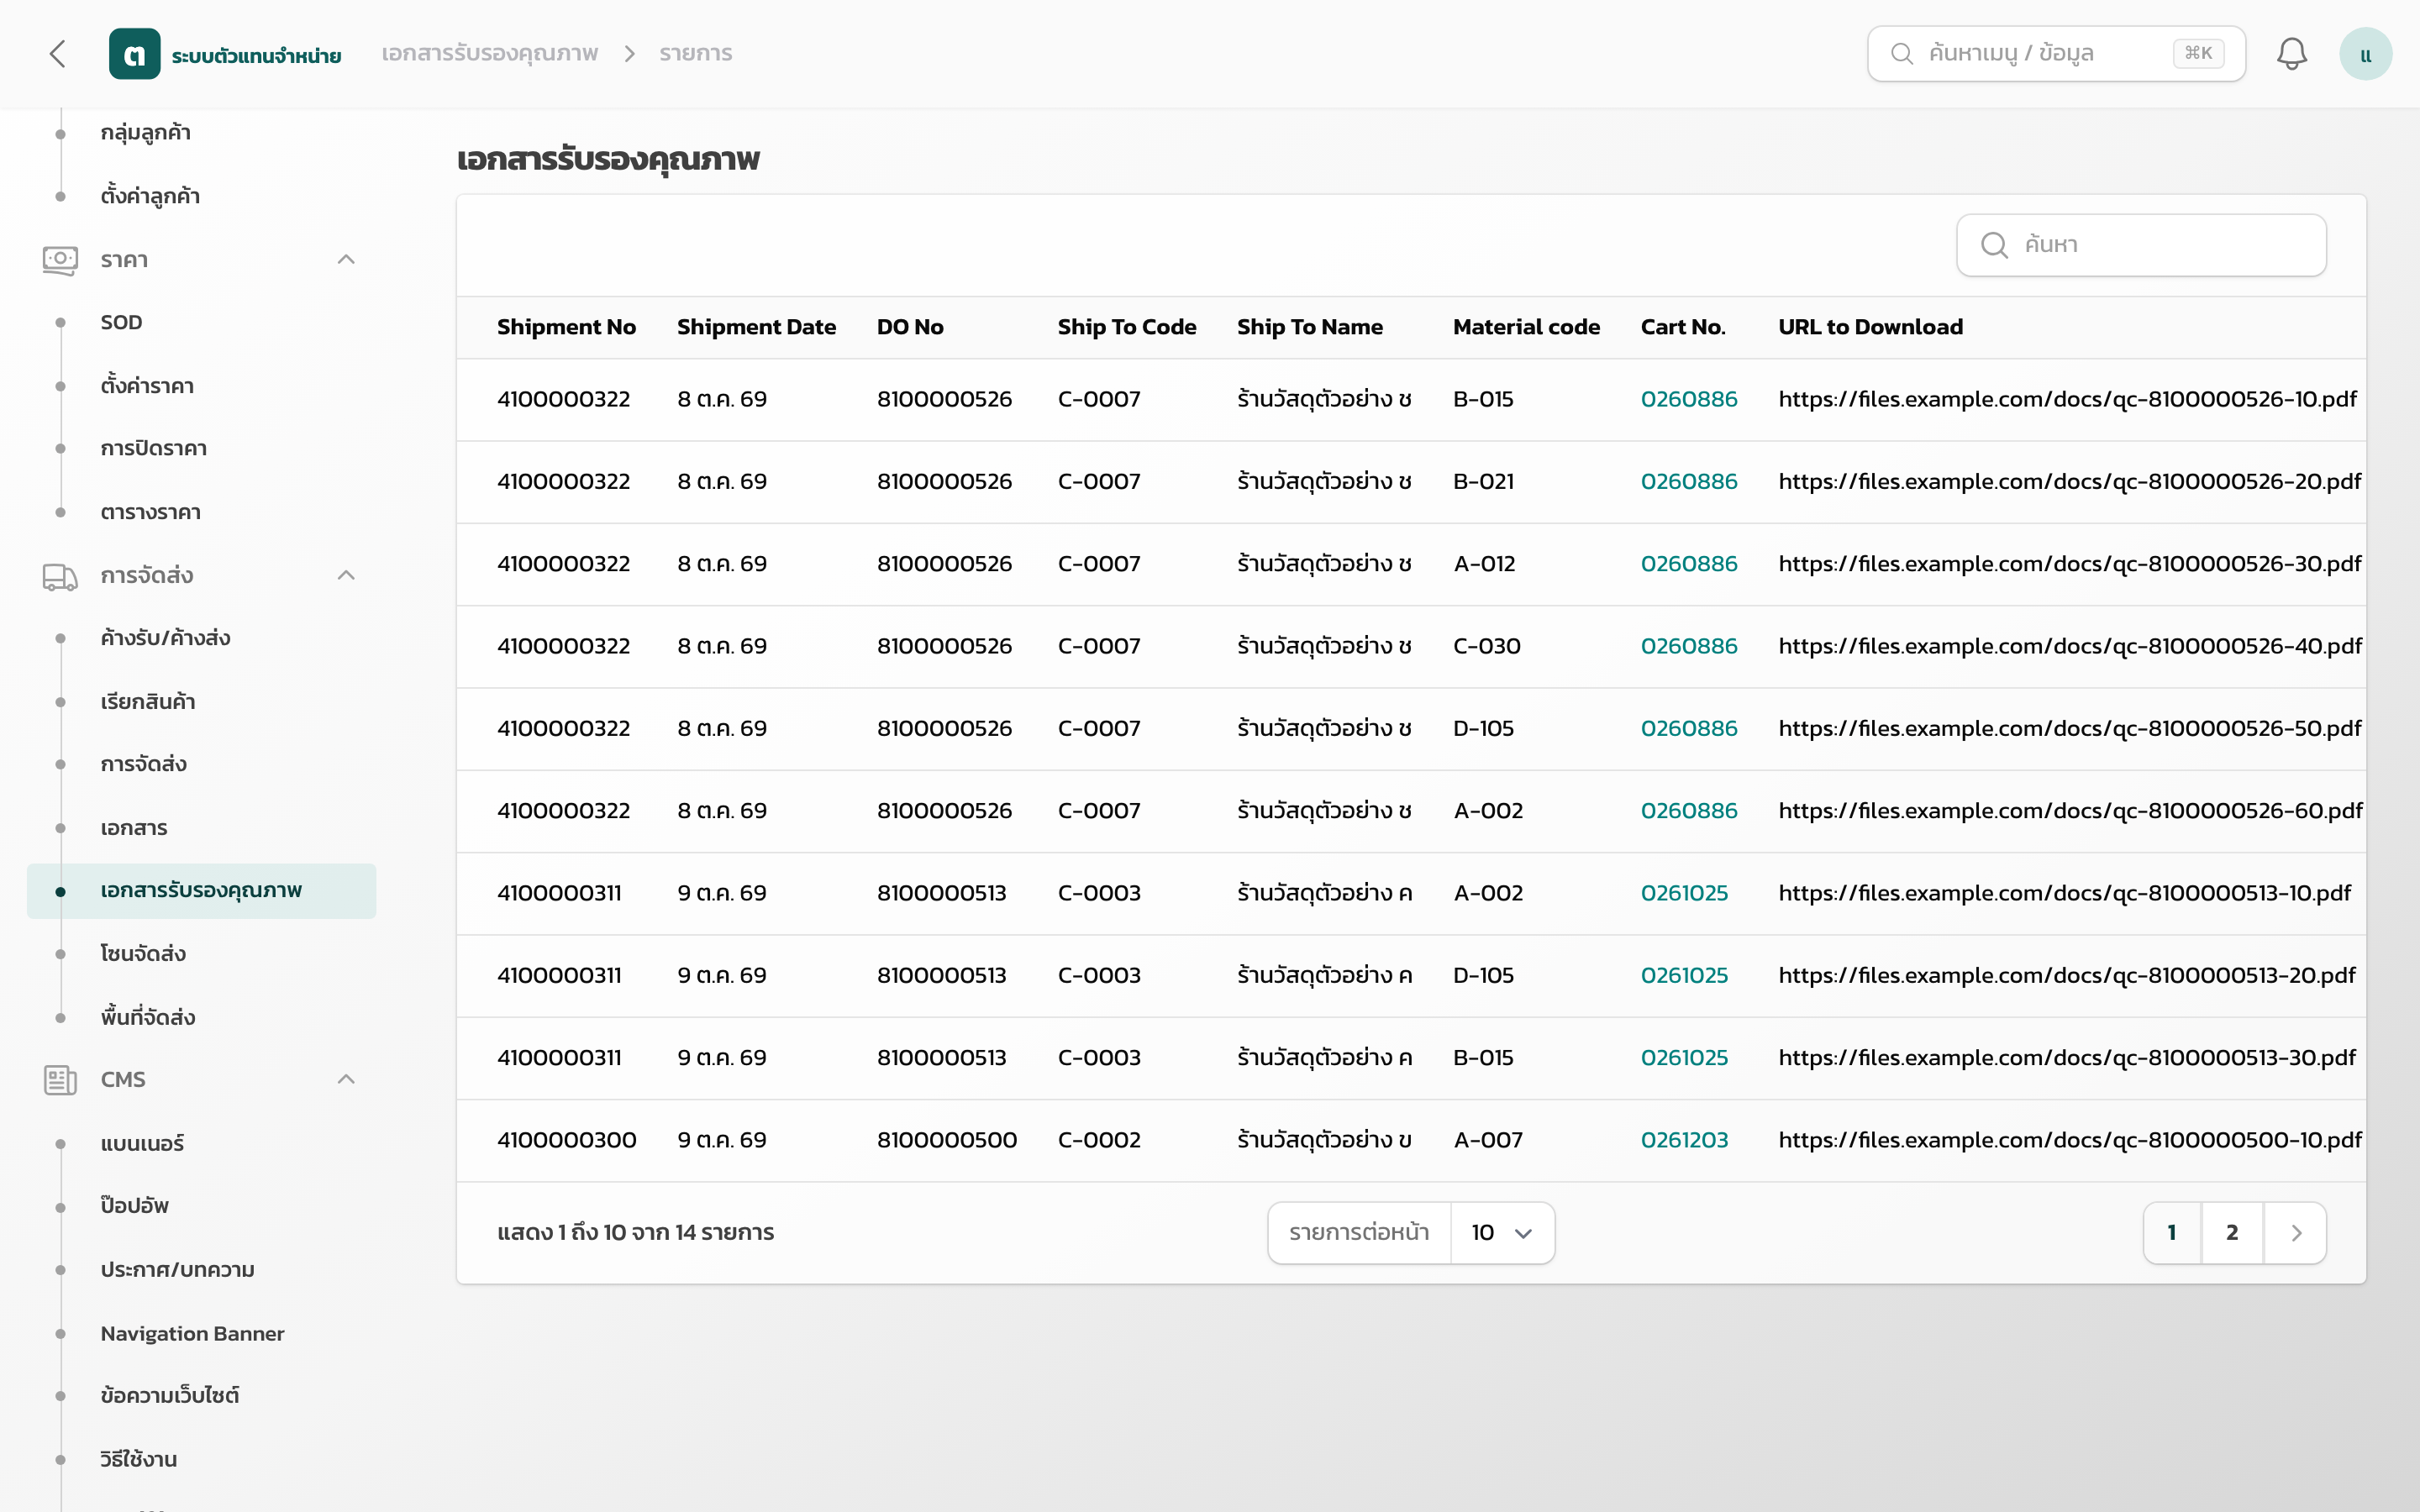Click Shipment Date column header
Screen dimensions: 2420x1512
pyautogui.click(x=756, y=328)
